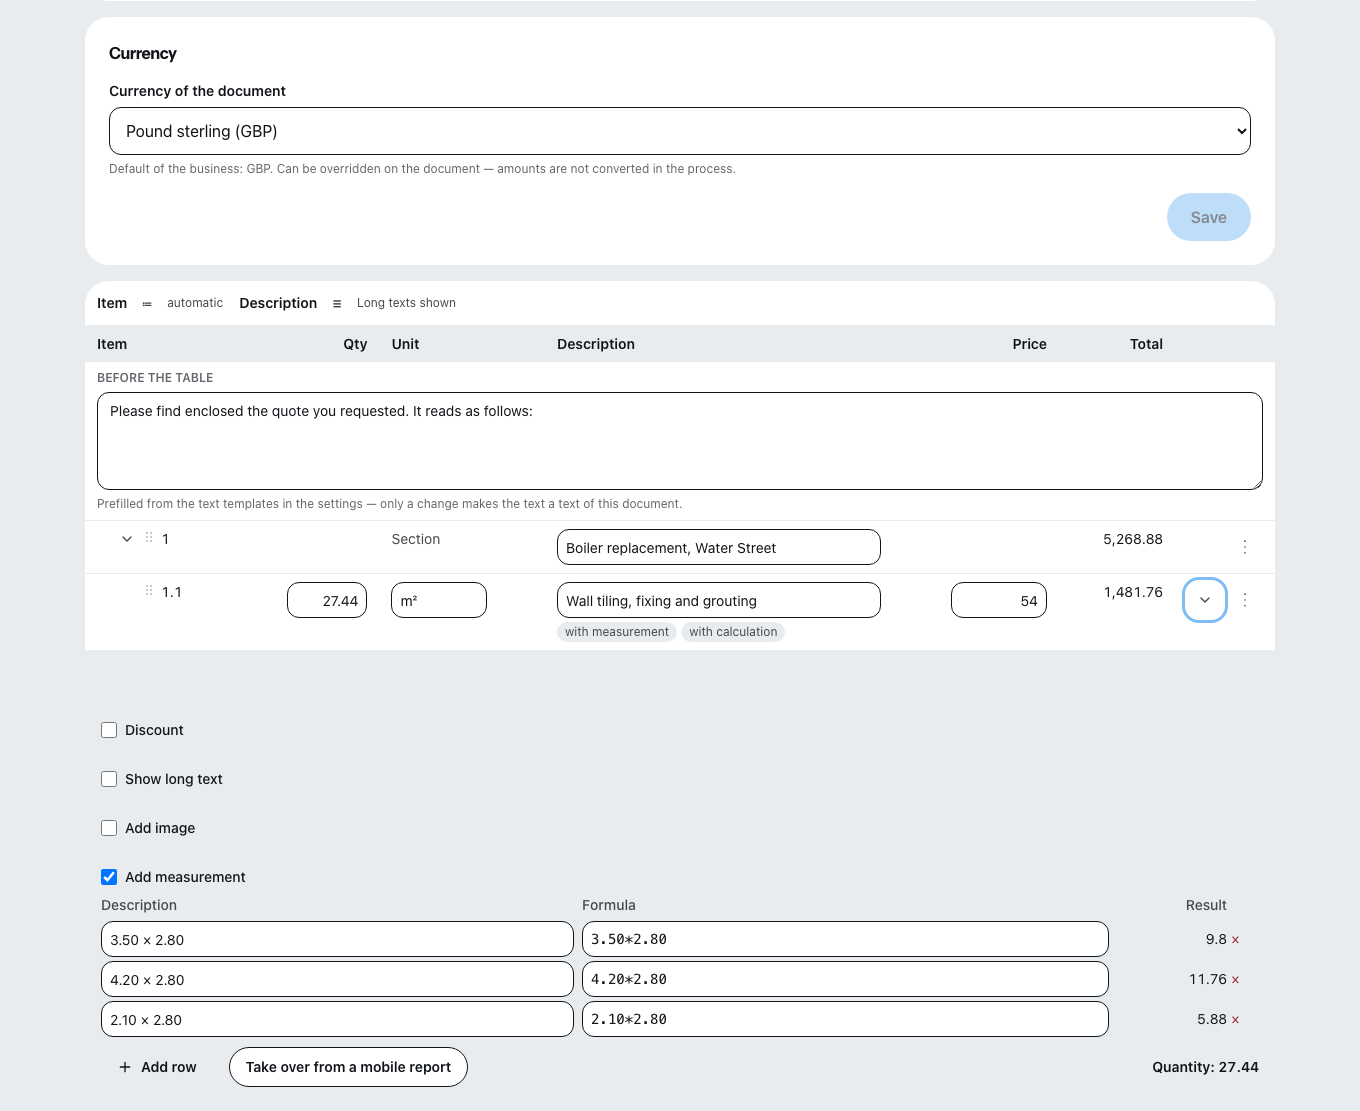
Task: Edit measurement description 2.10 × 2.80
Action: [x=337, y=1019]
